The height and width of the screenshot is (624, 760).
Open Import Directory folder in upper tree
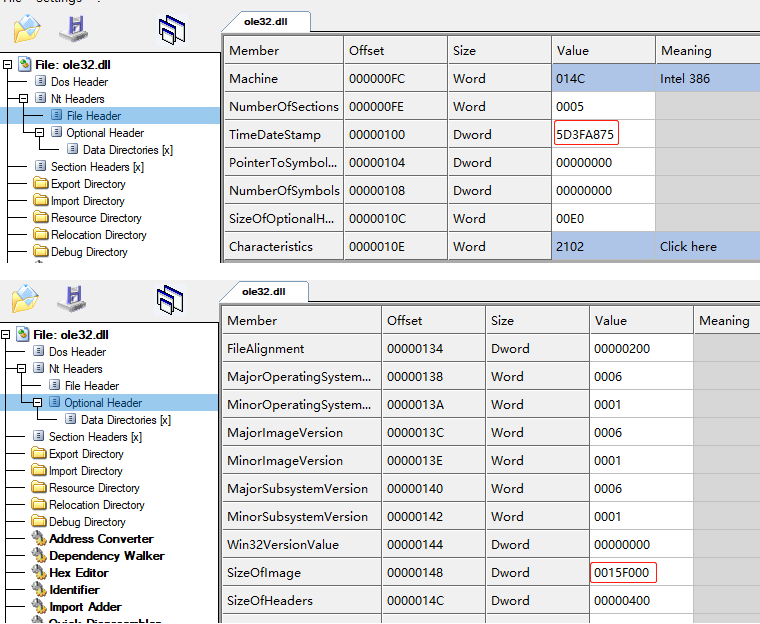[88, 201]
